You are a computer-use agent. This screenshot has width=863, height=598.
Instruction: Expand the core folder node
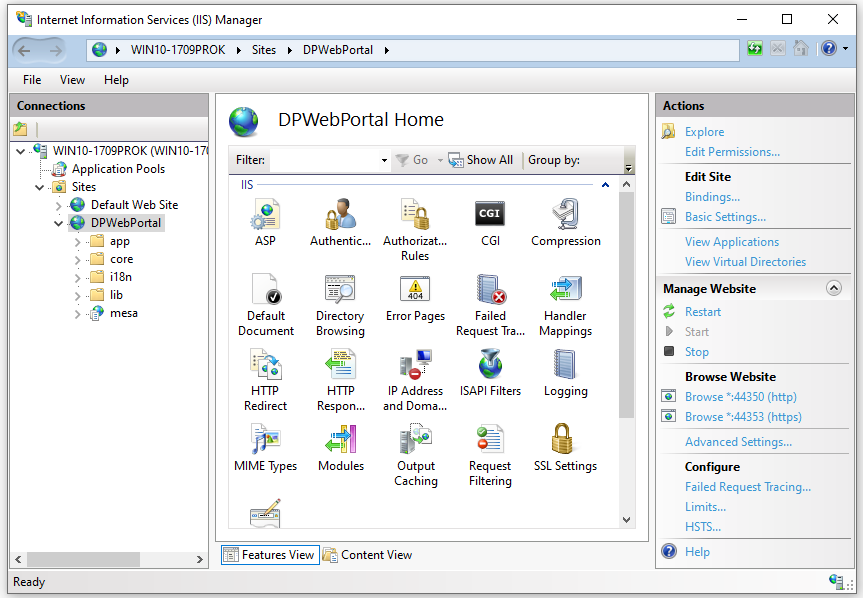click(x=77, y=260)
